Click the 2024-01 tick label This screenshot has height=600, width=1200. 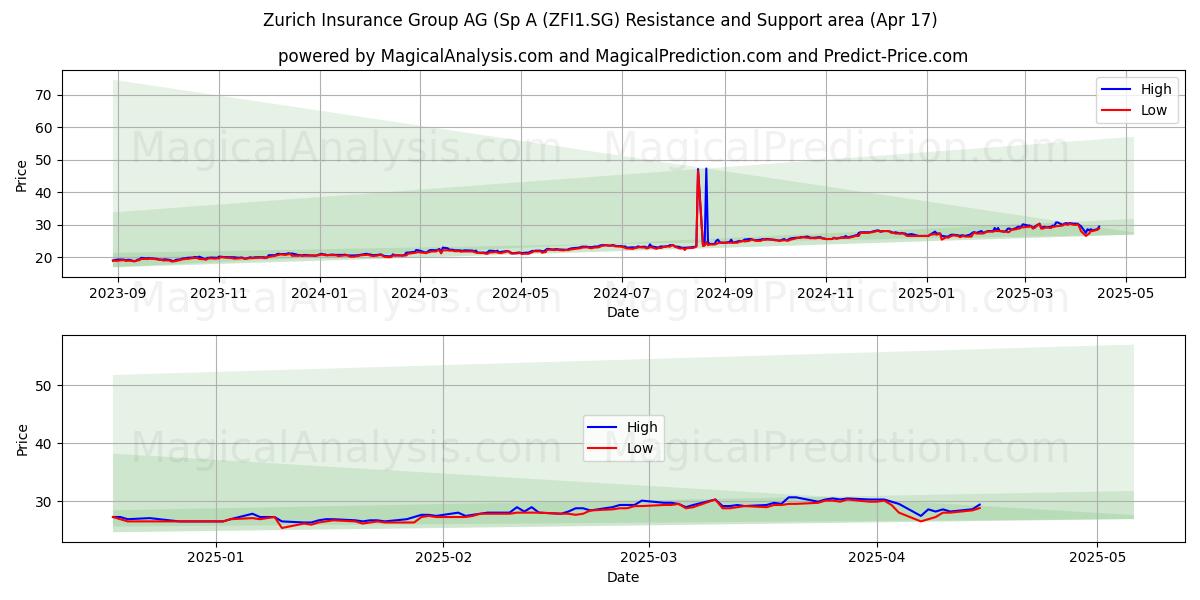pyautogui.click(x=319, y=293)
